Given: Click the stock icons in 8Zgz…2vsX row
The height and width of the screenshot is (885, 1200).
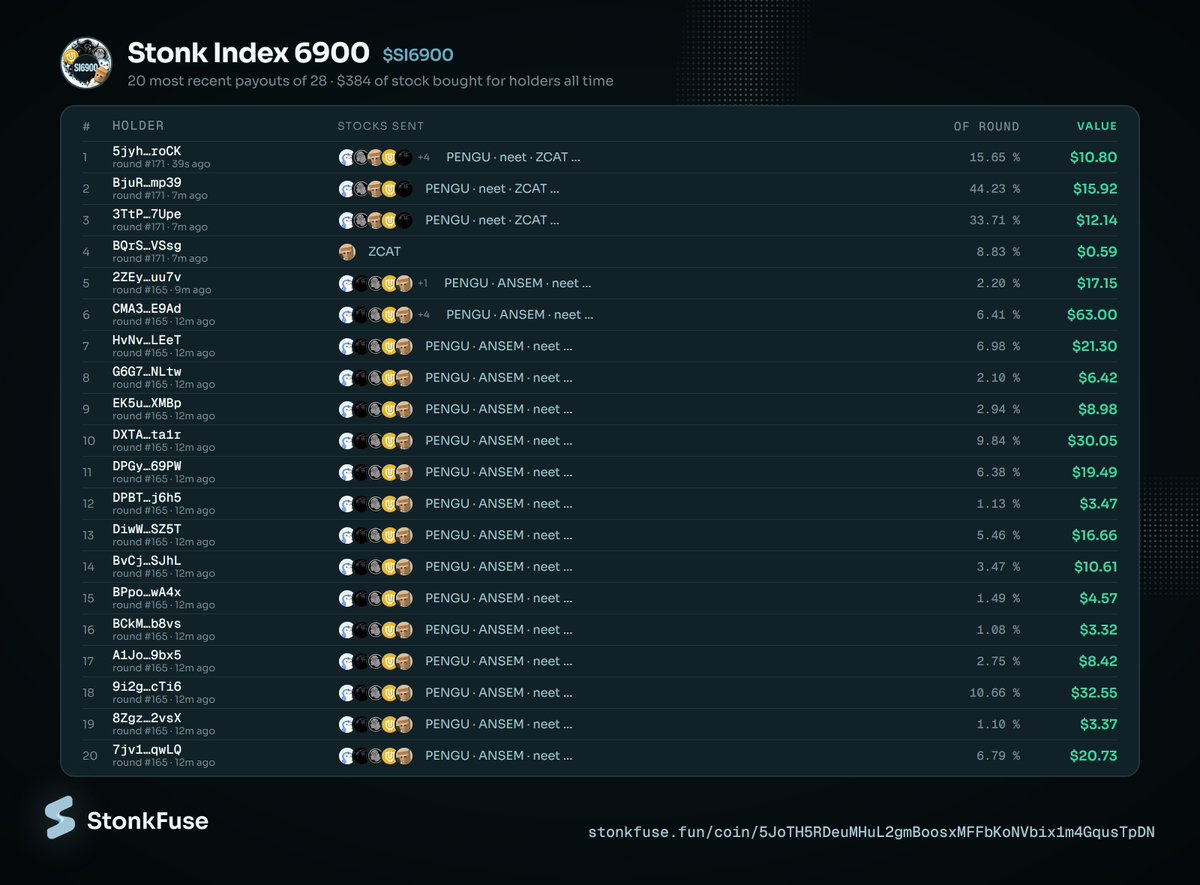Looking at the screenshot, I should pyautogui.click(x=375, y=724).
